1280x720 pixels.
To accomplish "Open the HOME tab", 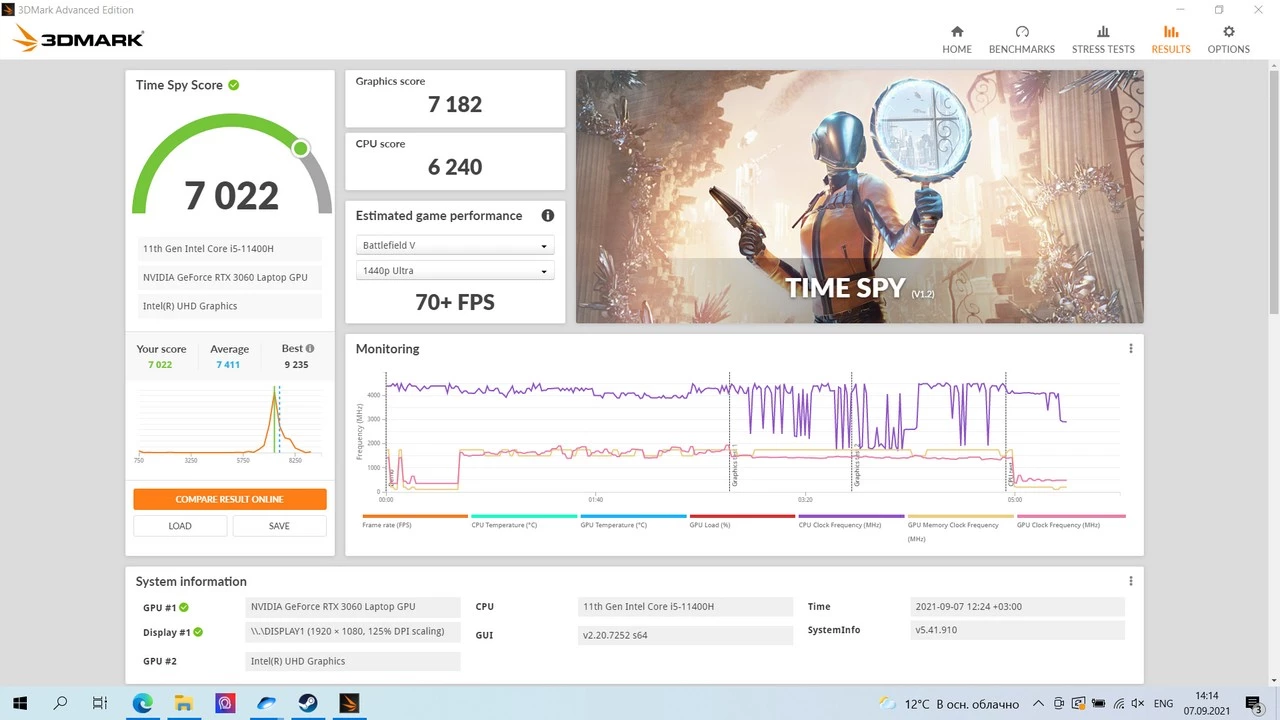I will tap(956, 40).
